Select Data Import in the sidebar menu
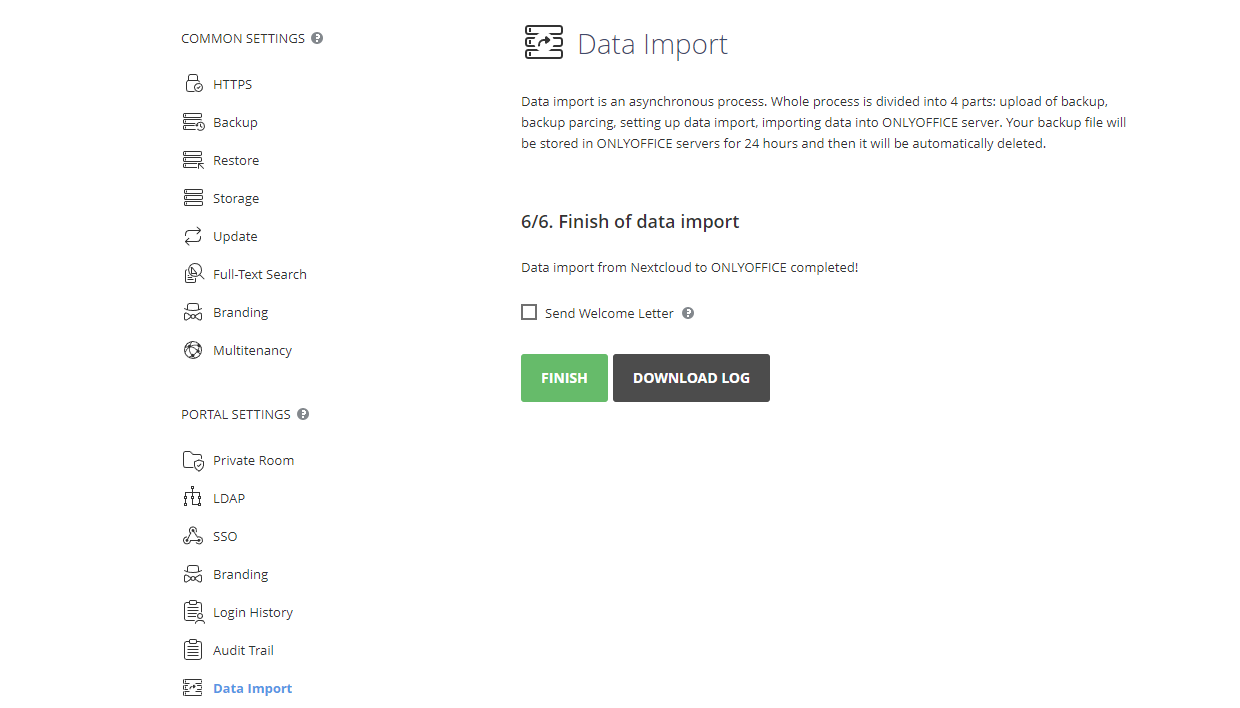The image size is (1240, 708). (x=252, y=687)
